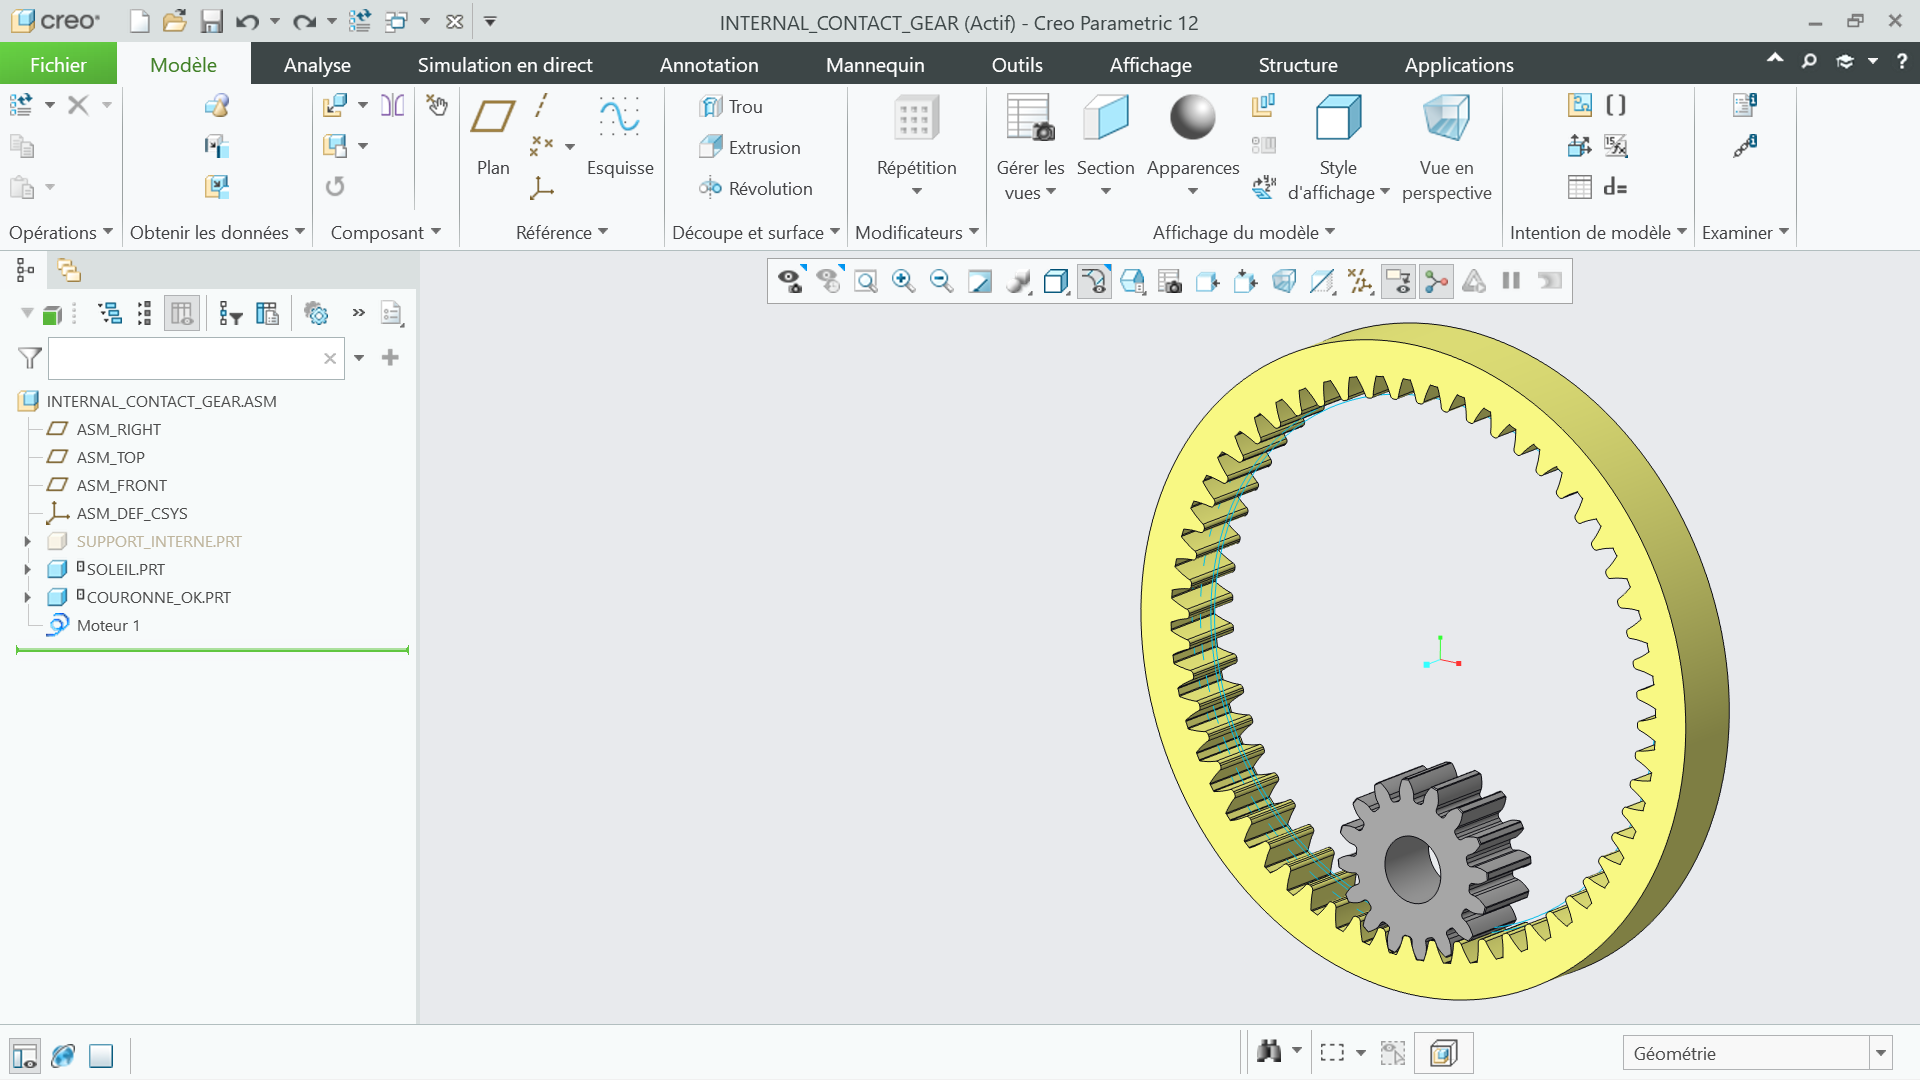
Task: Open the model tree settings gear icon
Action: click(316, 314)
